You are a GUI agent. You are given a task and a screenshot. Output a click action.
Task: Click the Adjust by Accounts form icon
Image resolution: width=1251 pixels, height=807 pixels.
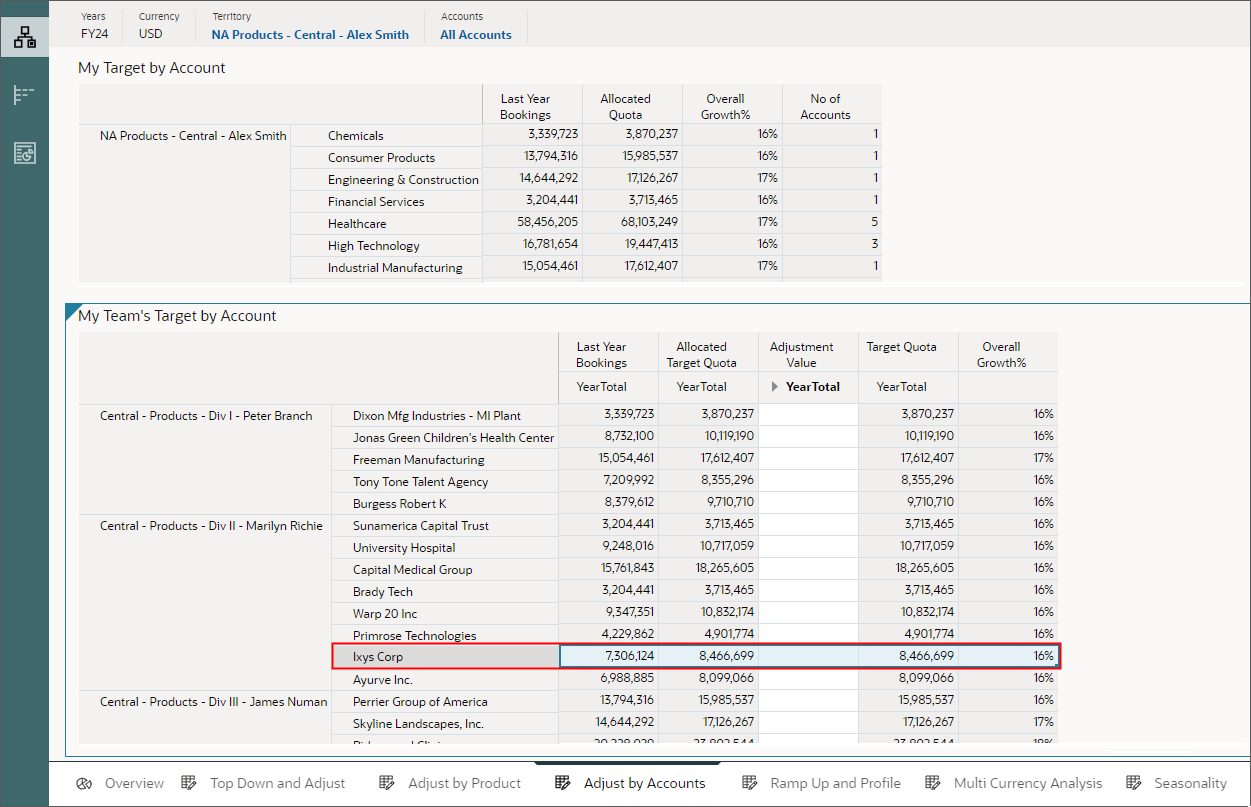coord(563,783)
